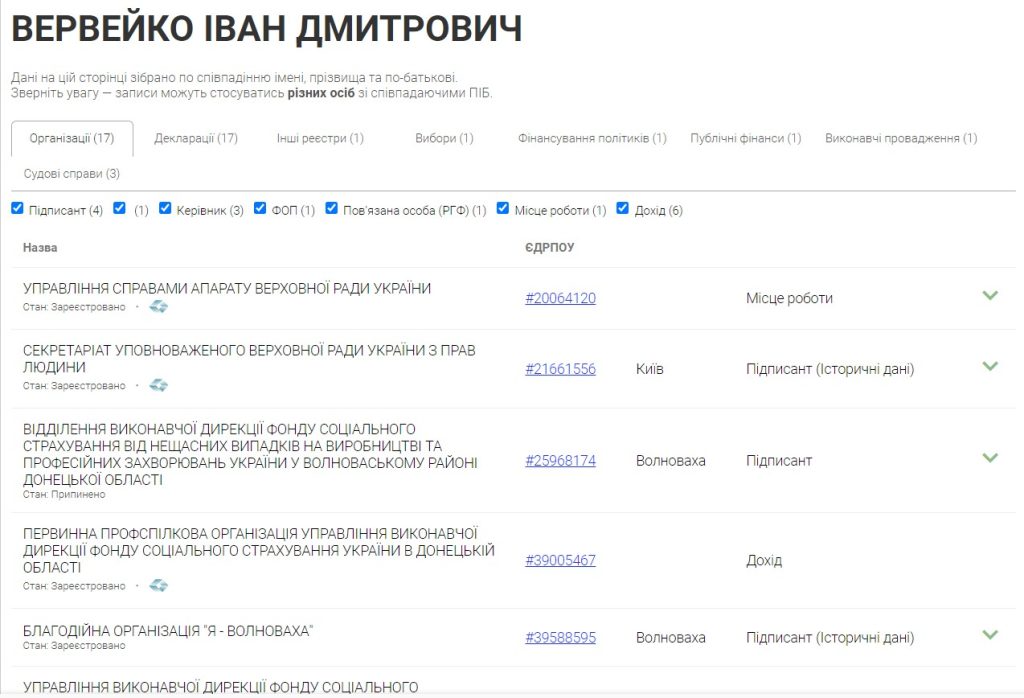Expand the Управління справами апарату row chevron
Viewport: 1024px width, 698px height.
pos(990,296)
